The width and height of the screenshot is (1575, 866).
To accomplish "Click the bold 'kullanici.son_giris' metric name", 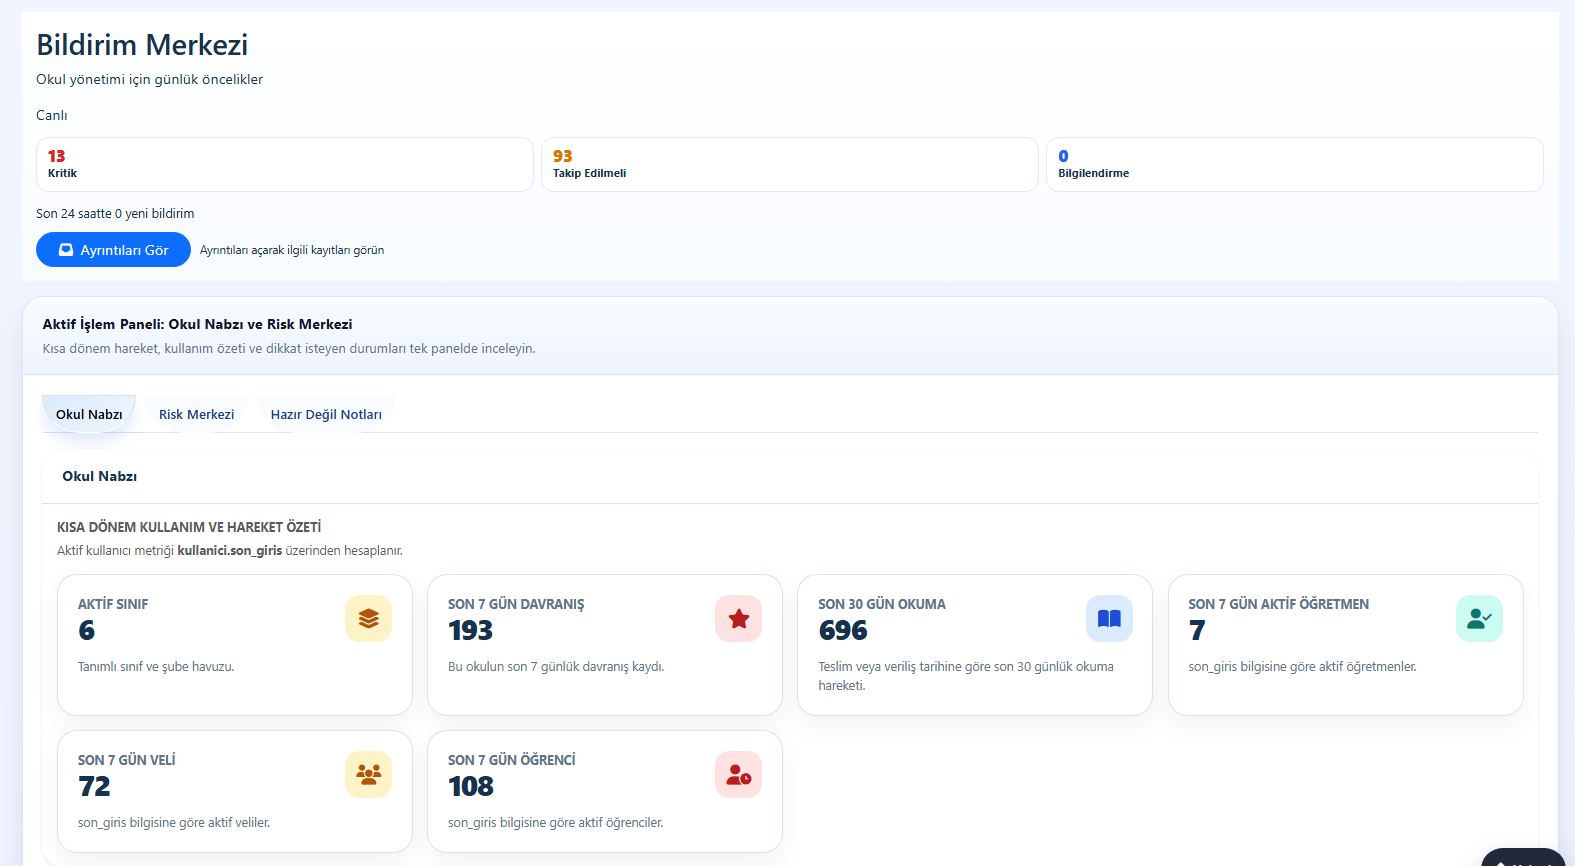I will pos(230,550).
